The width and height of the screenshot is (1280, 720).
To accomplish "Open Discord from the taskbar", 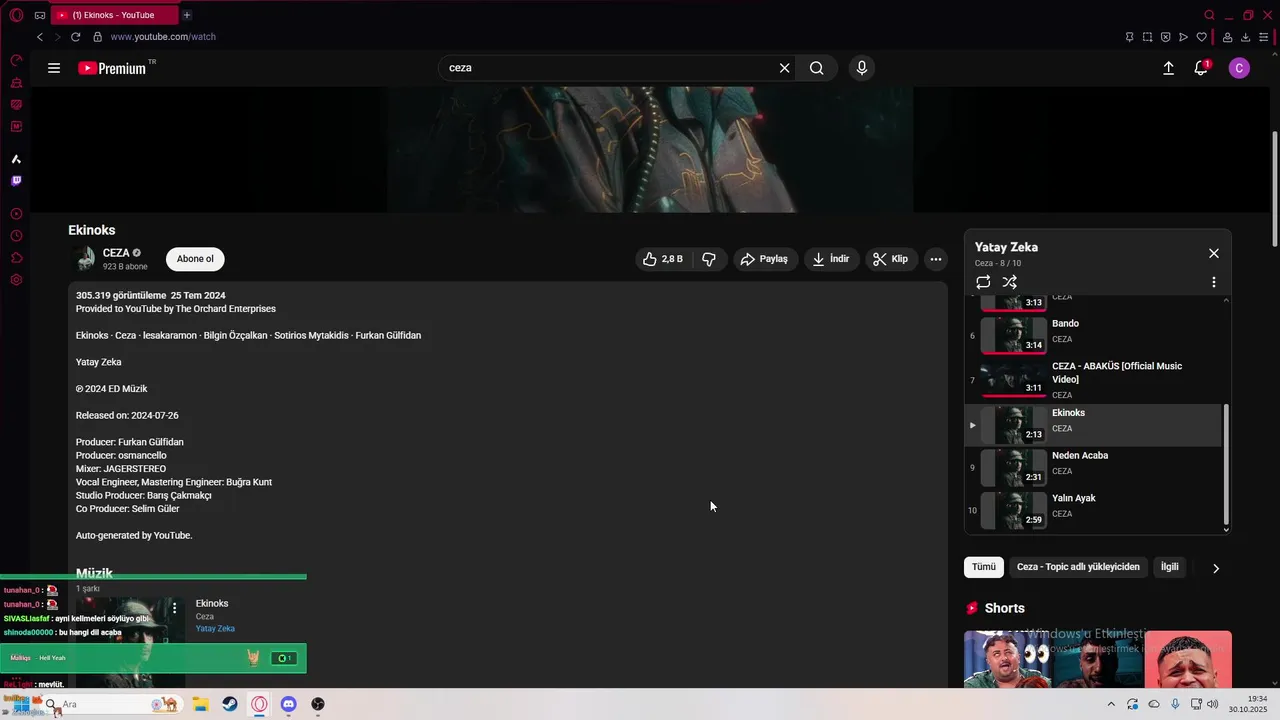I will pos(289,704).
